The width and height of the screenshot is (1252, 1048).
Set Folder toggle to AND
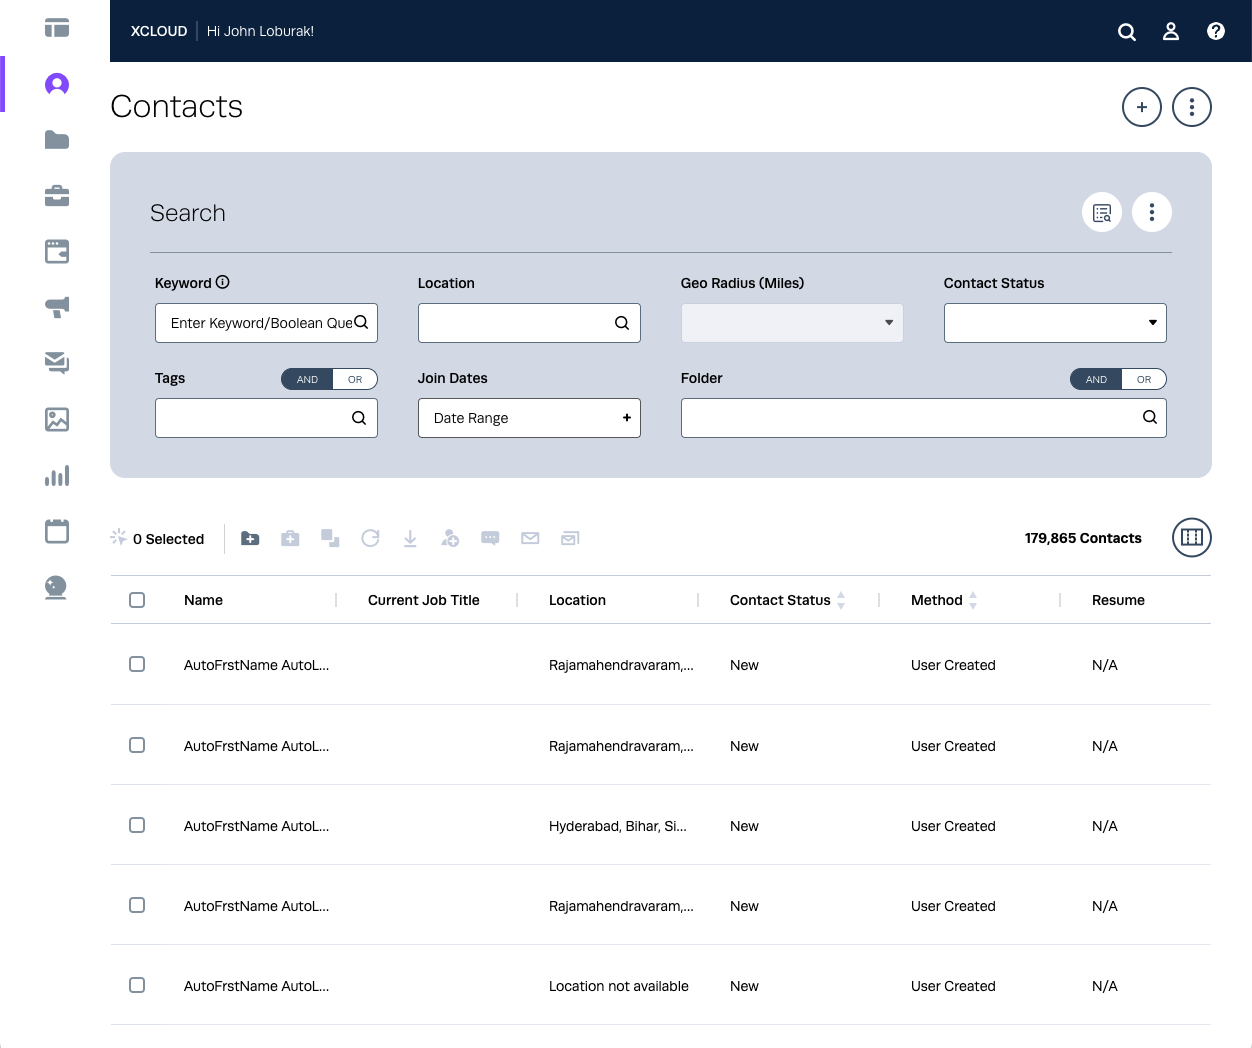pos(1096,379)
